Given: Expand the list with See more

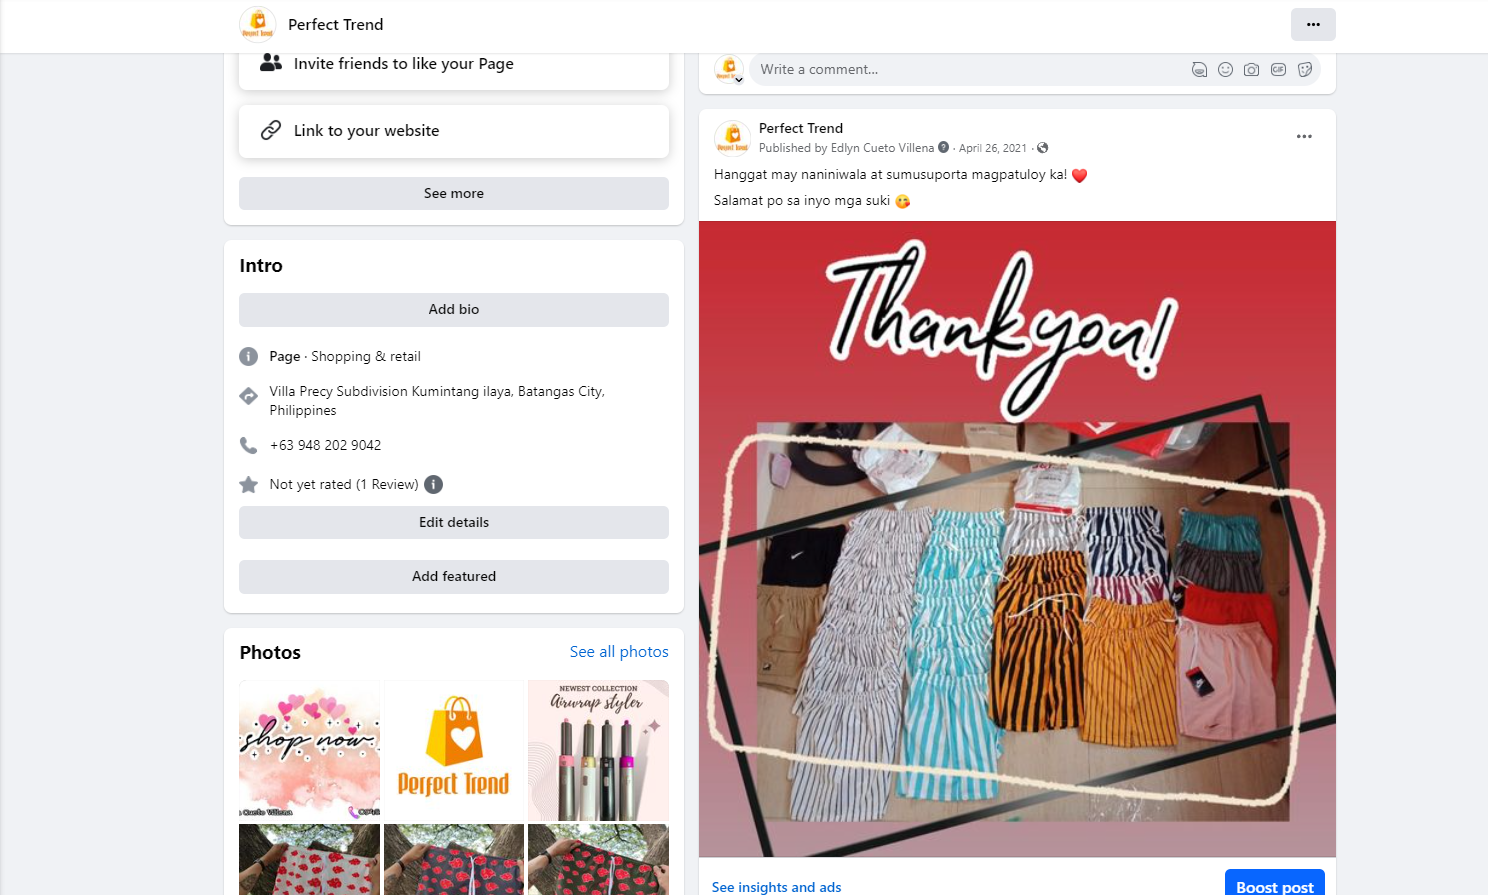Looking at the screenshot, I should tap(454, 194).
